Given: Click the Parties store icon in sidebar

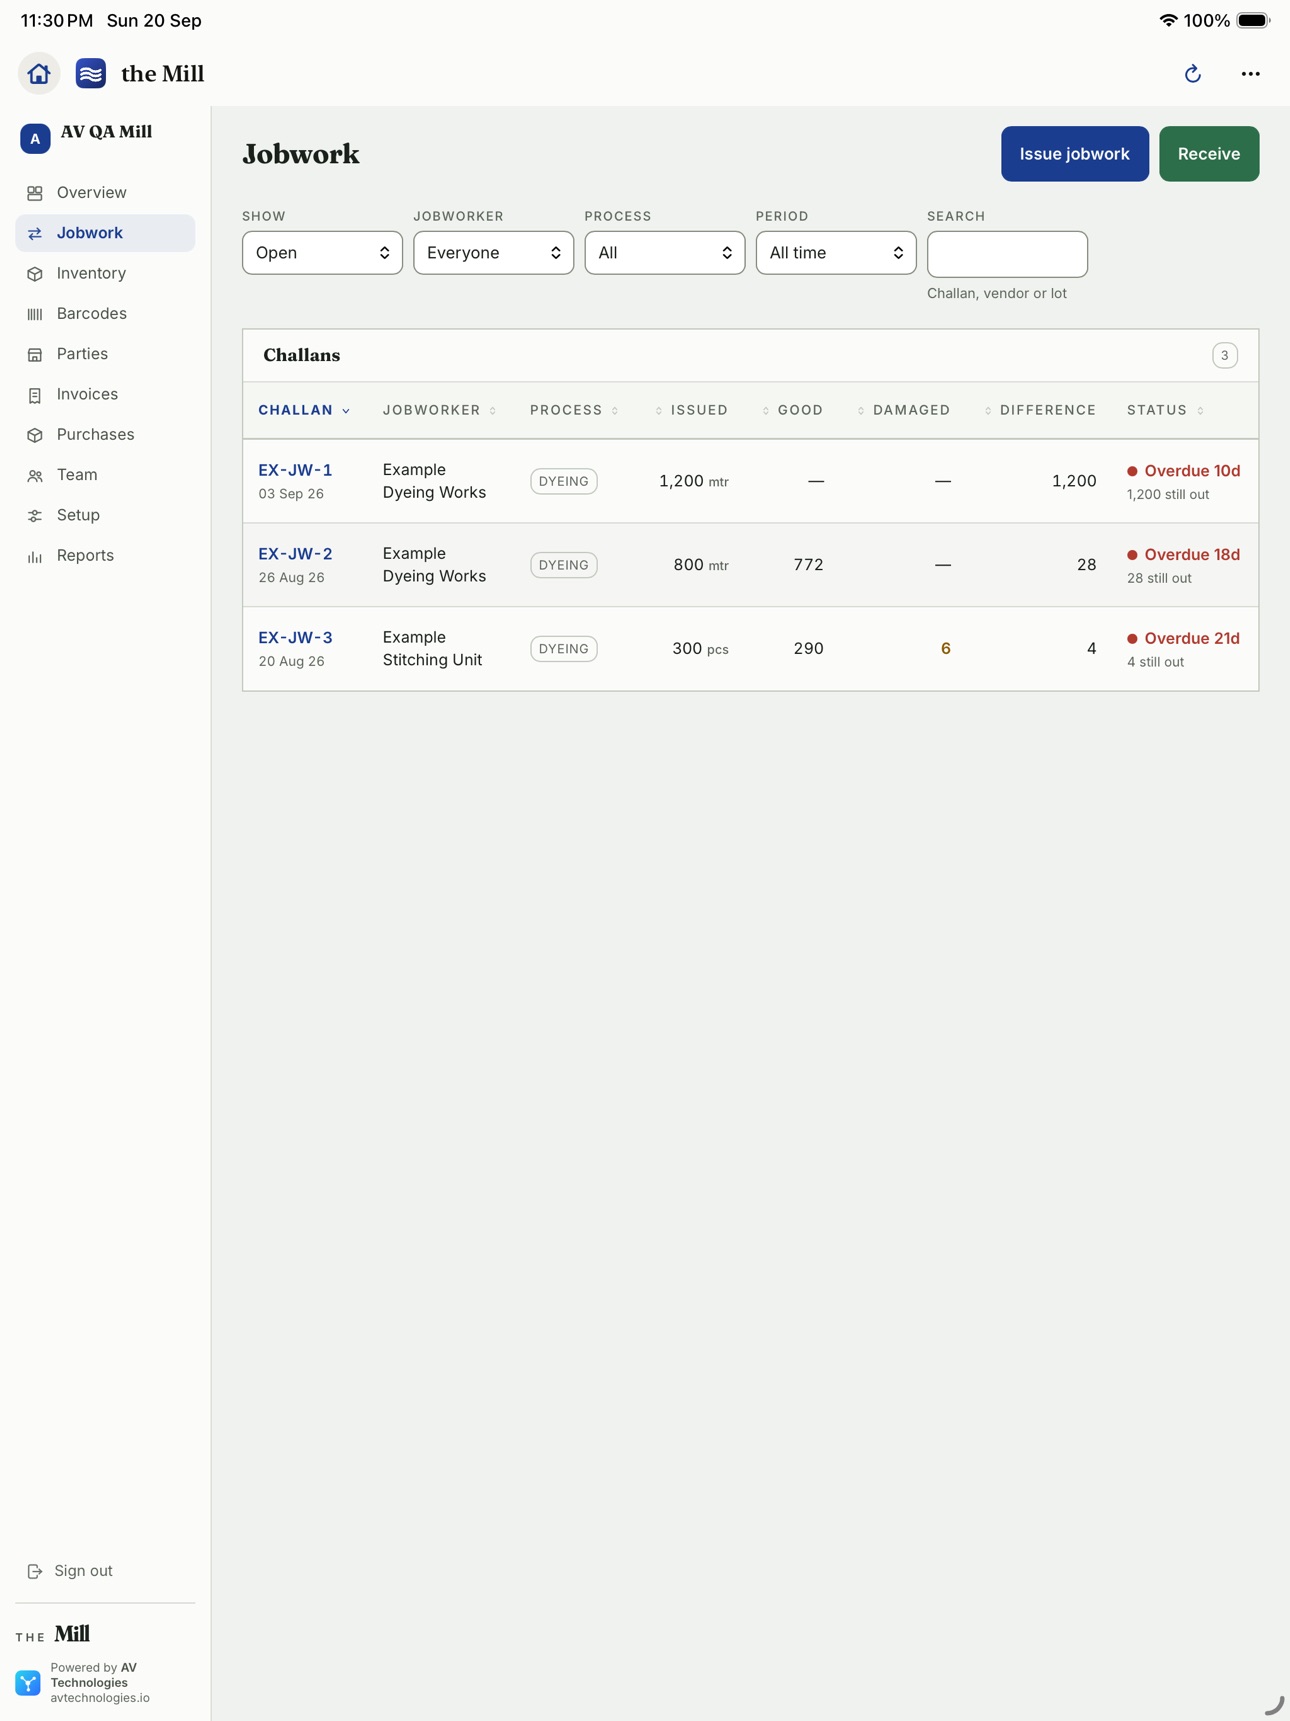Looking at the screenshot, I should 35,354.
